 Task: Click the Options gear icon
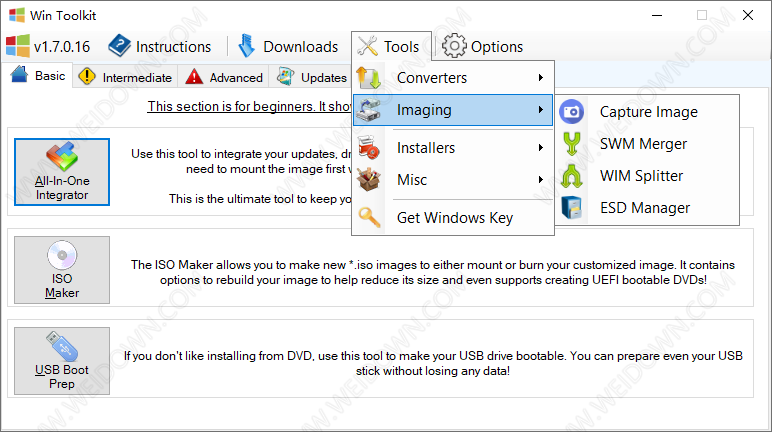[453, 46]
